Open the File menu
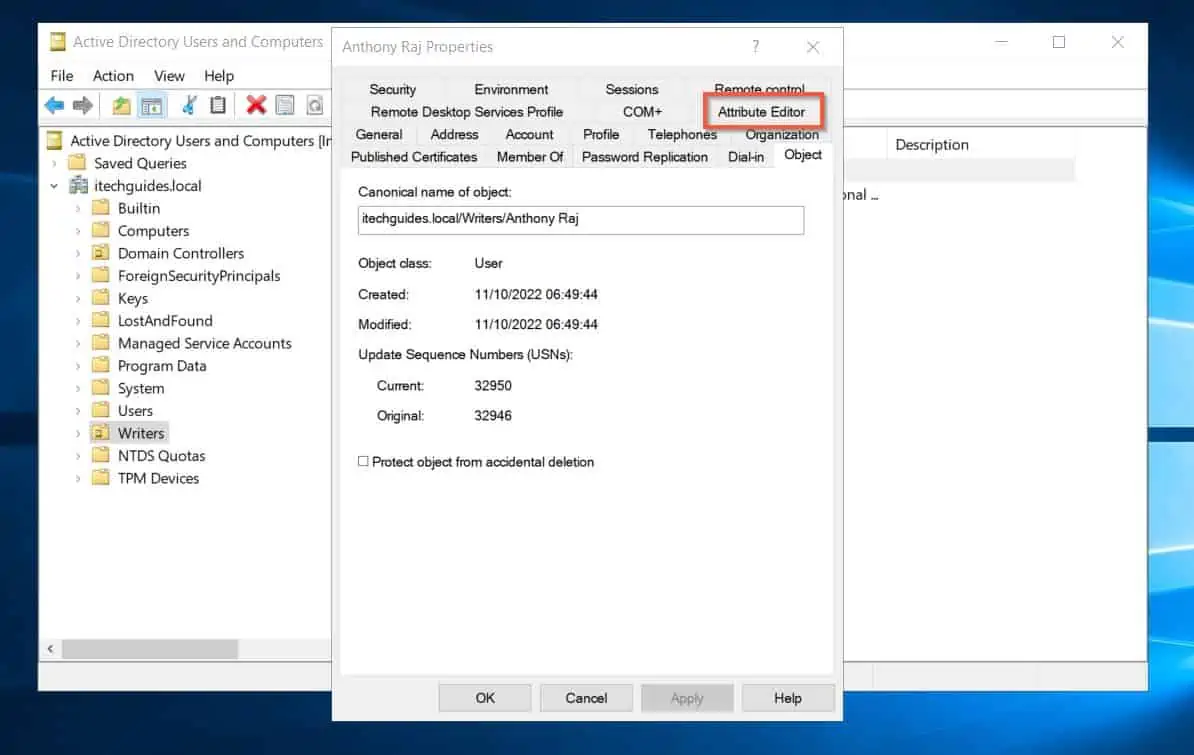The height and width of the screenshot is (755, 1194). click(62, 75)
